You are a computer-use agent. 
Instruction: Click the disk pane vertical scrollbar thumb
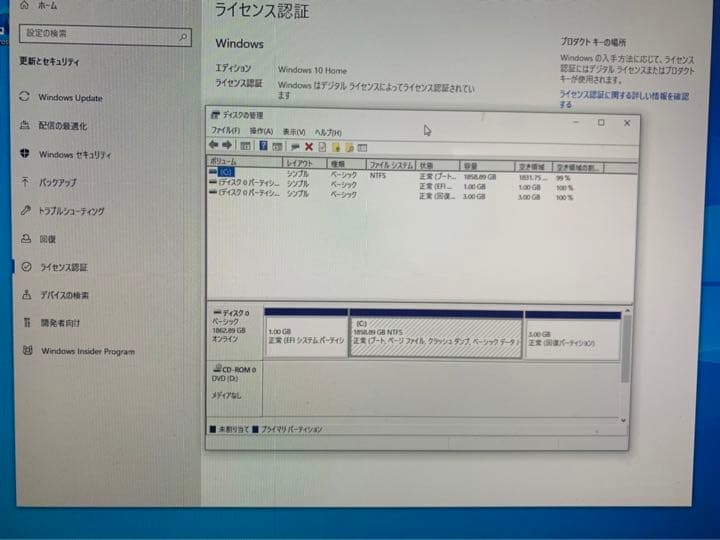(x=625, y=348)
